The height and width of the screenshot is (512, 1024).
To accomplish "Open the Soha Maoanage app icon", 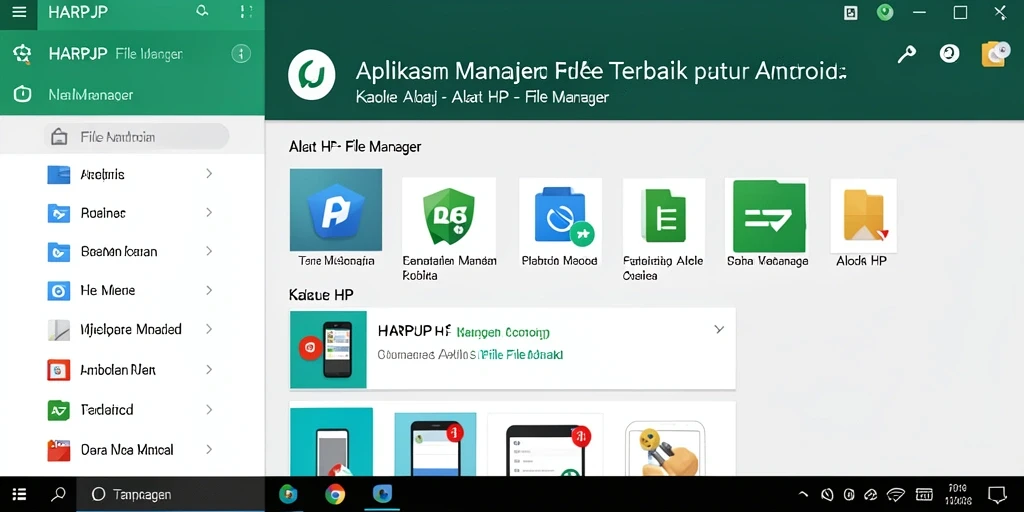I will (x=769, y=216).
